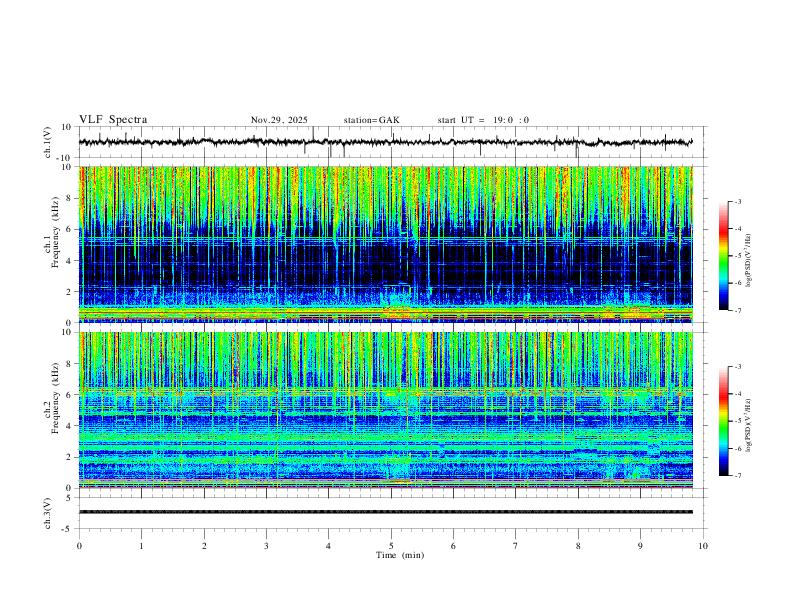This screenshot has width=792, height=612.
Task: Click time axis tick label "9"
Action: [x=640, y=546]
